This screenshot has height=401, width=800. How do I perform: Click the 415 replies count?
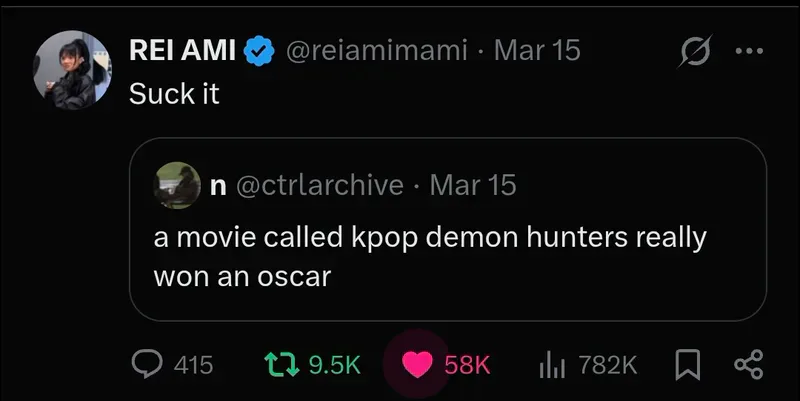pyautogui.click(x=194, y=365)
